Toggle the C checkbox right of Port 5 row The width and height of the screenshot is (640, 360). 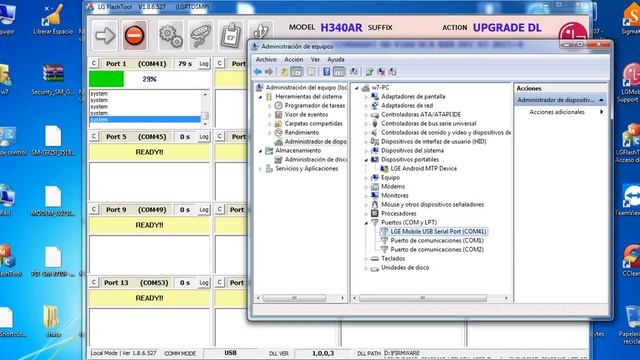[x=220, y=136]
